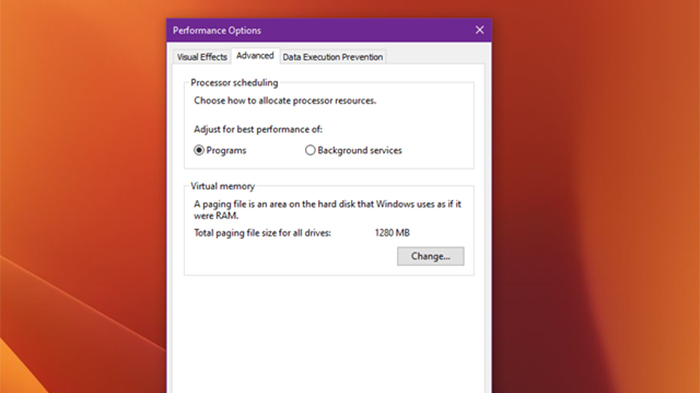The image size is (700, 393).
Task: Select the Advanced tab
Action: (255, 56)
